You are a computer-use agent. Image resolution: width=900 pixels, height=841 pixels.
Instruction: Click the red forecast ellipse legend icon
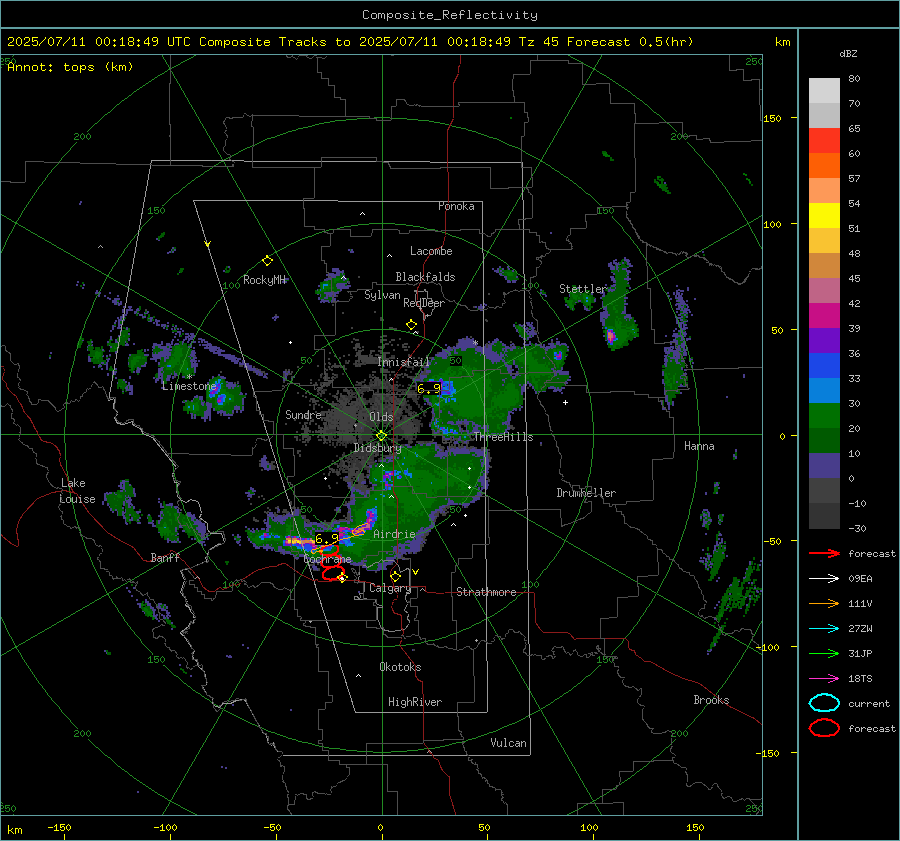[x=824, y=728]
